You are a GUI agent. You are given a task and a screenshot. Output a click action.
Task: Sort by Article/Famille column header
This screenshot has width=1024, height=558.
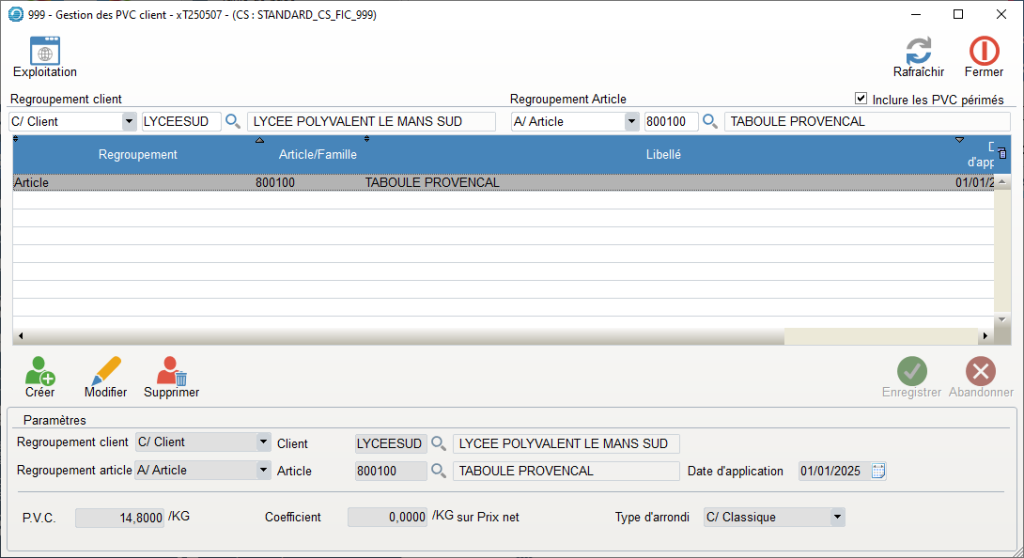(317, 154)
